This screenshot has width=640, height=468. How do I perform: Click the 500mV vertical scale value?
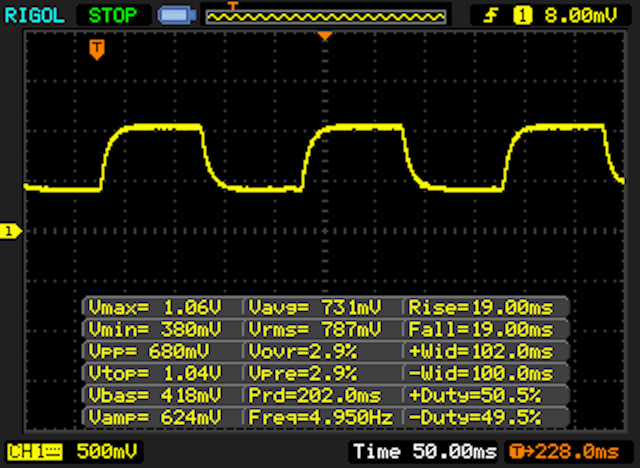107,452
